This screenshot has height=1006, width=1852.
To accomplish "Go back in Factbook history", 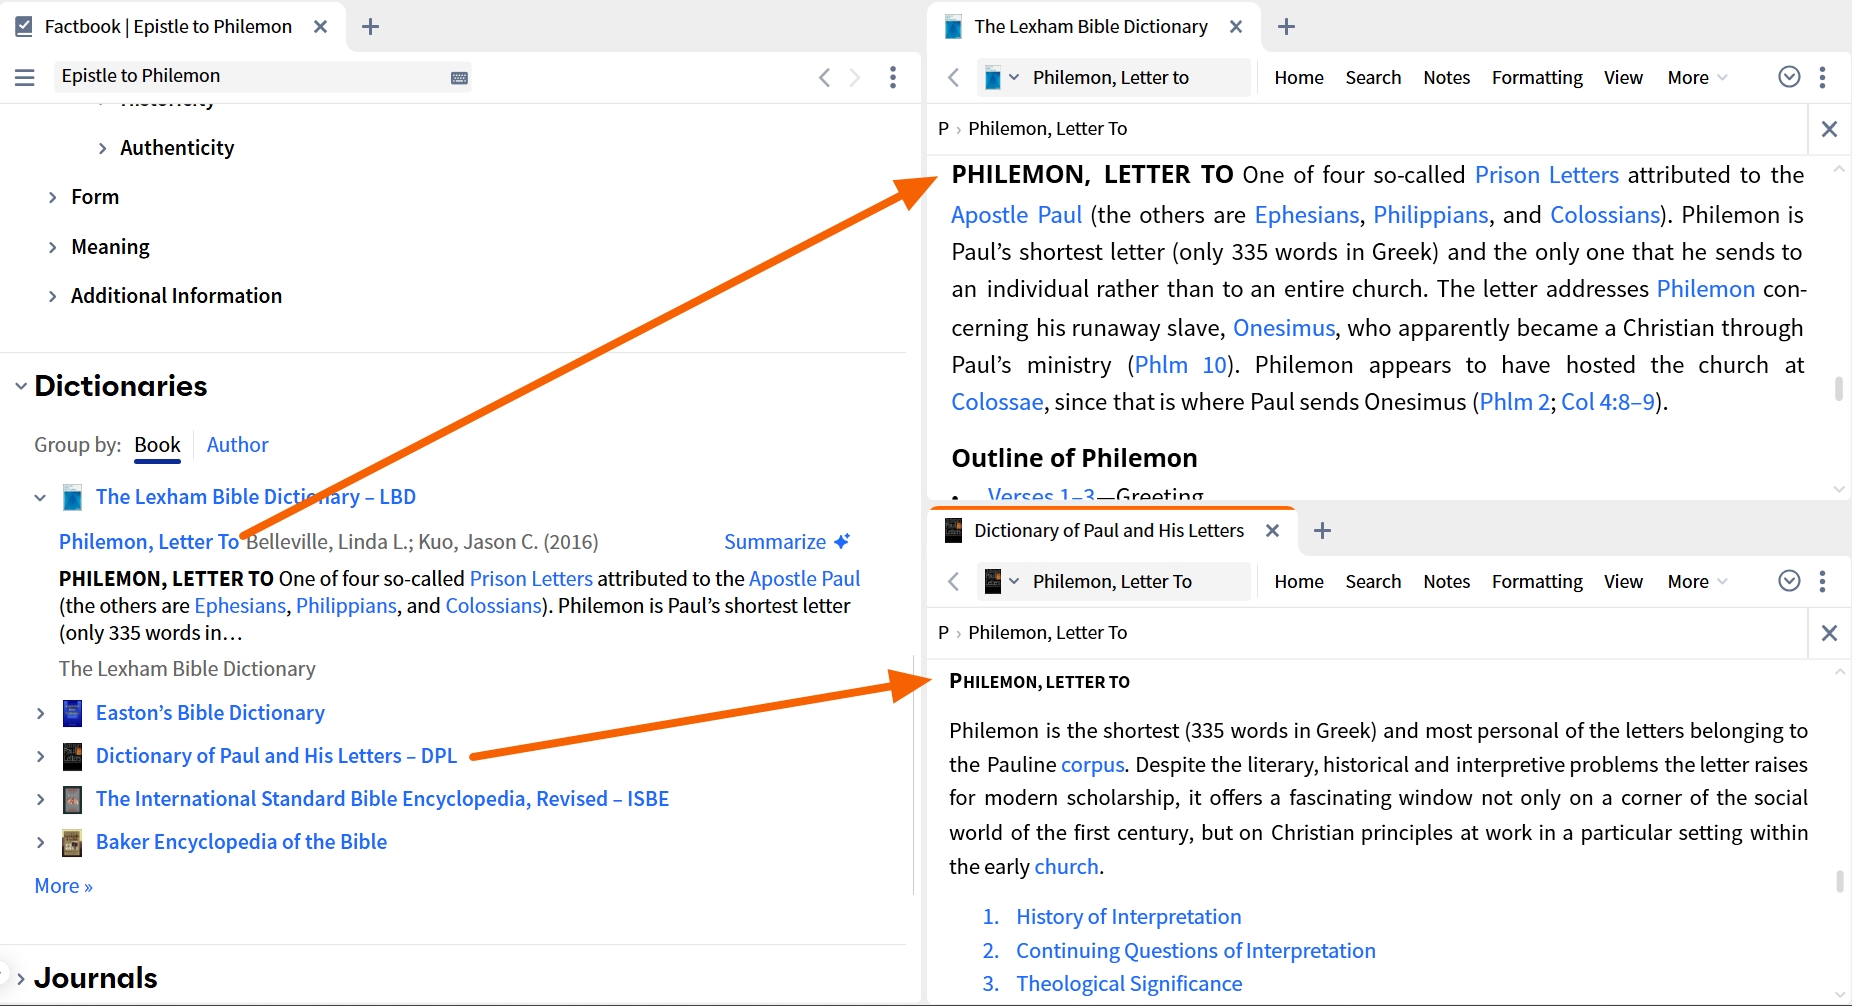I will 824,77.
